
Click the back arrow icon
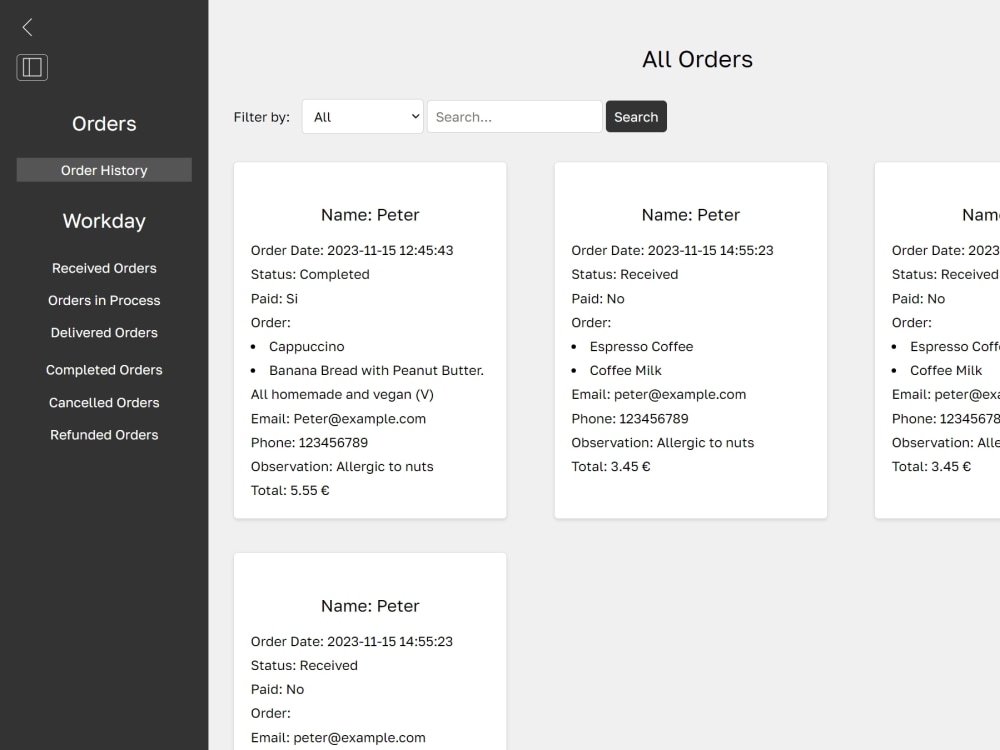tap(27, 27)
